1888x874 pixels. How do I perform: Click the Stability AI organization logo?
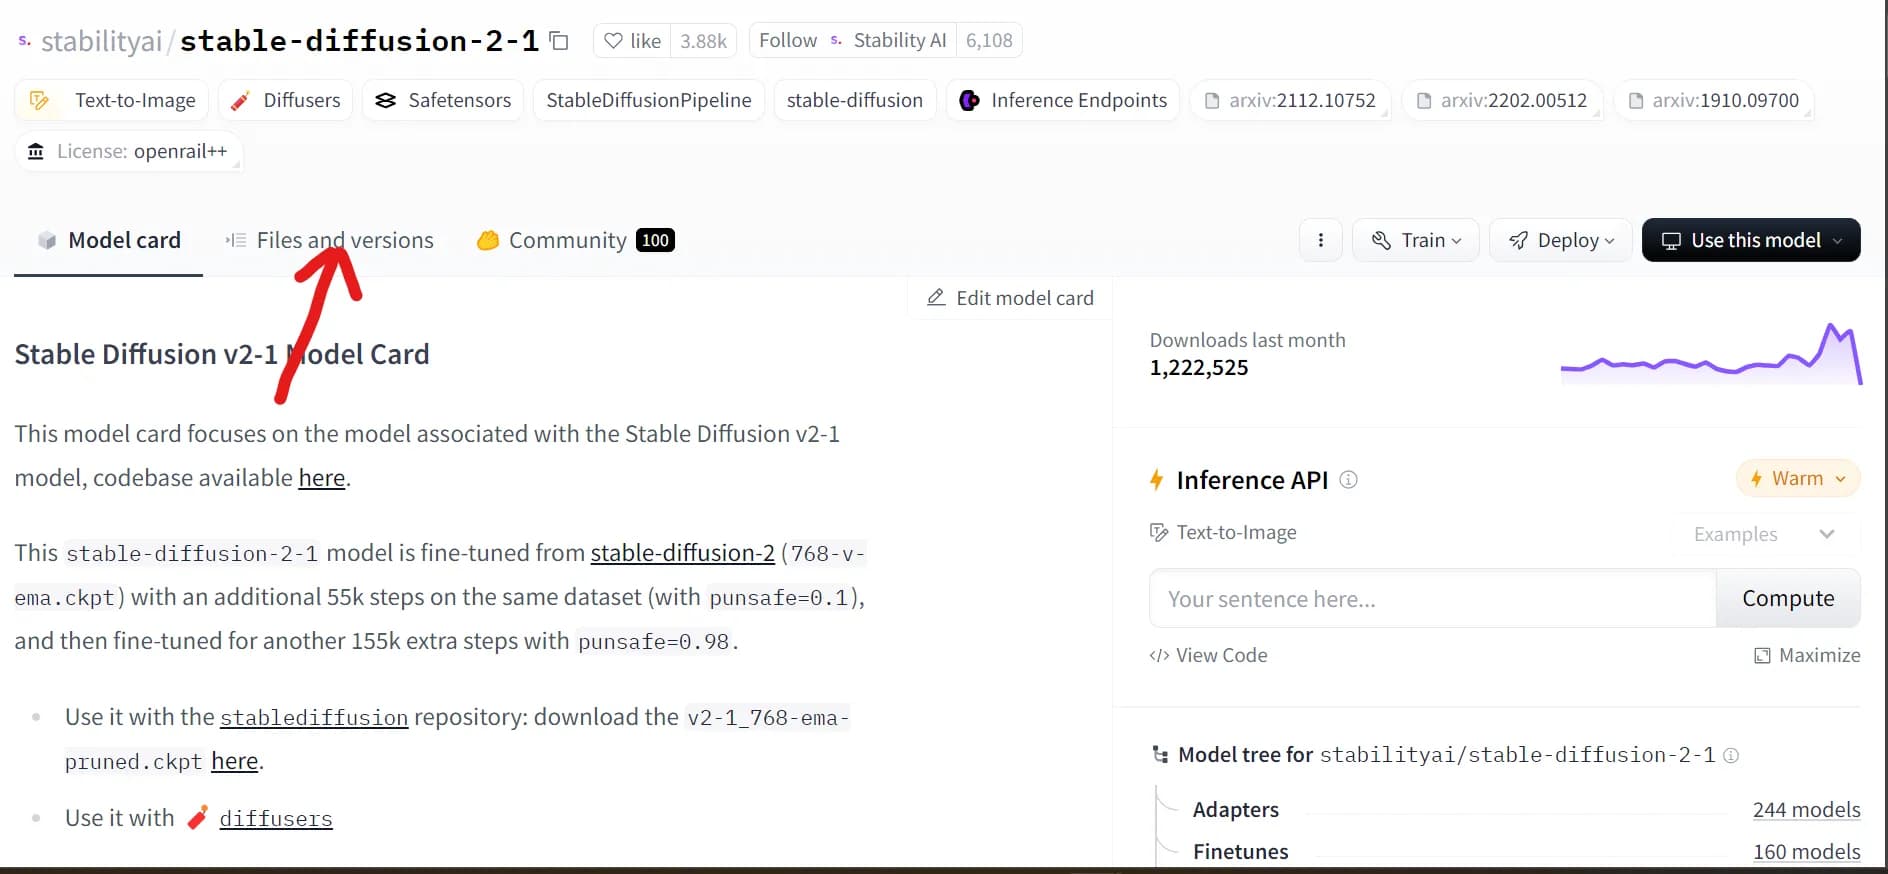(836, 41)
